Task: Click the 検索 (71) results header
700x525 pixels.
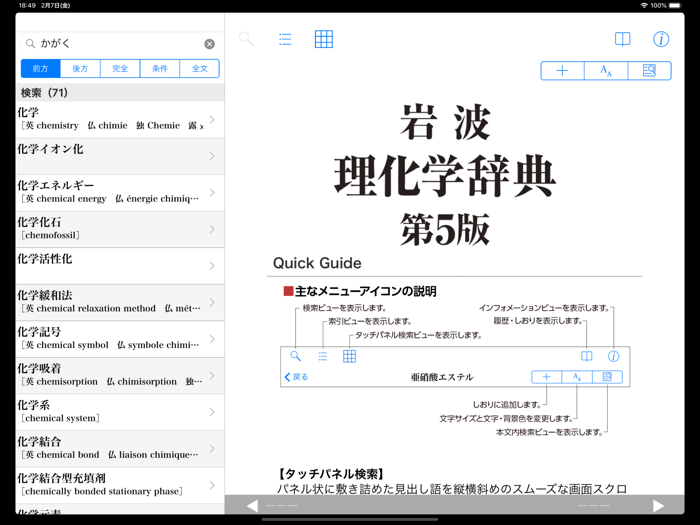Action: click(x=120, y=92)
